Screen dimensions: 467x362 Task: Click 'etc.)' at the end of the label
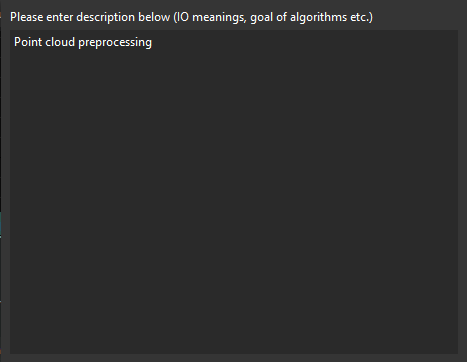point(361,17)
